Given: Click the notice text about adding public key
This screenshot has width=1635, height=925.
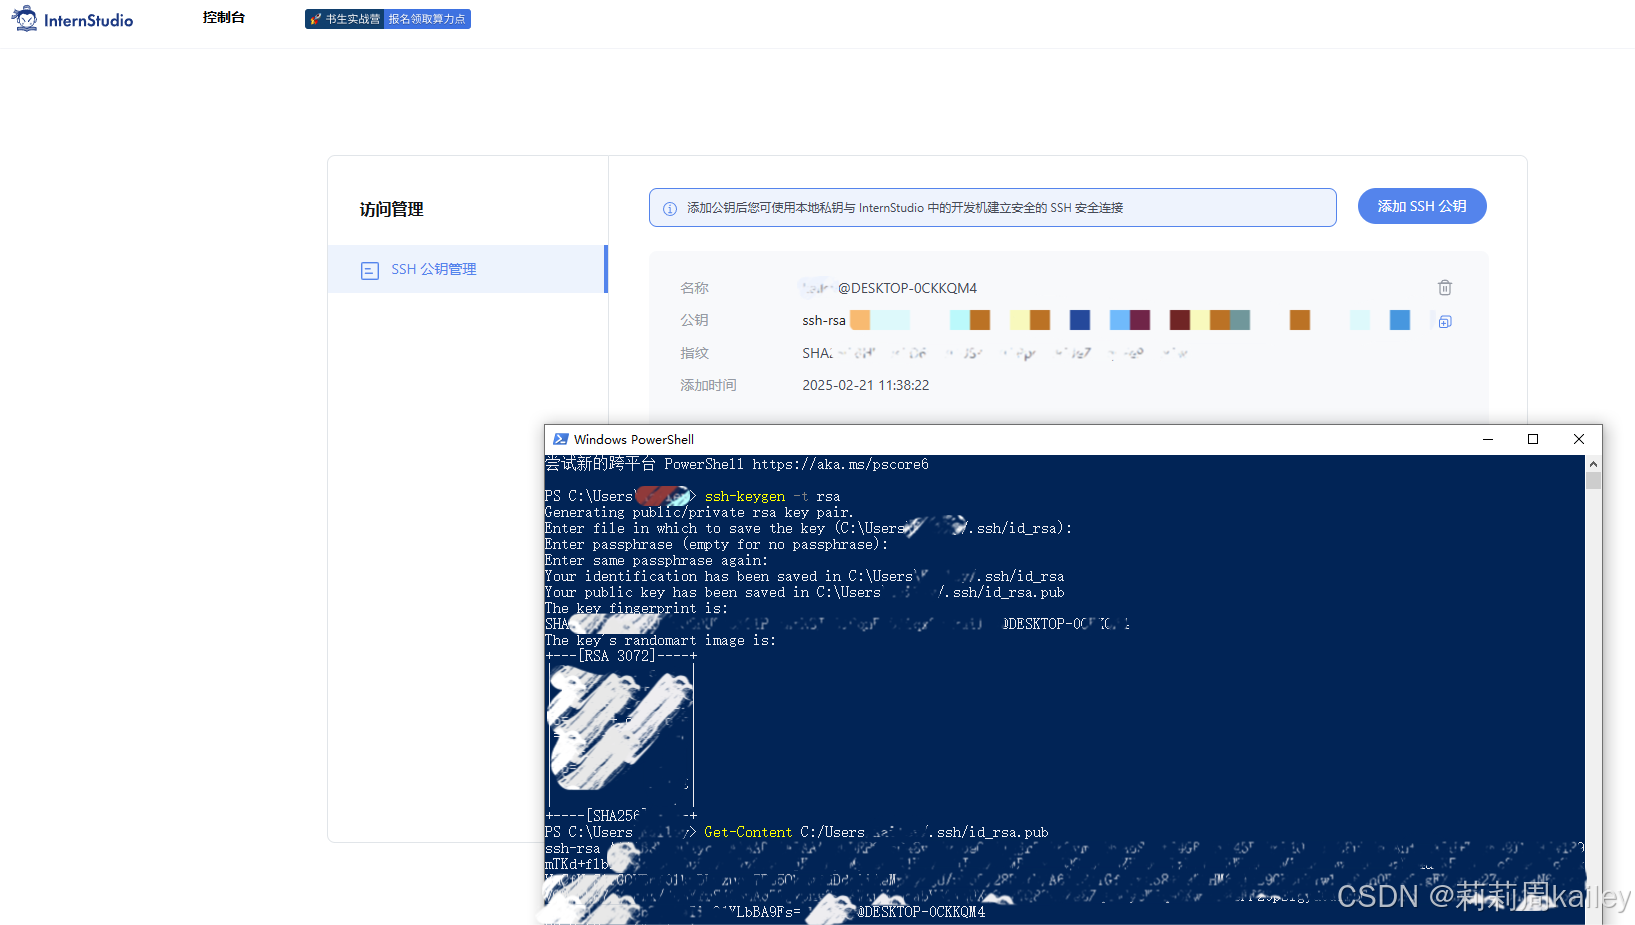Looking at the screenshot, I should pyautogui.click(x=905, y=208).
